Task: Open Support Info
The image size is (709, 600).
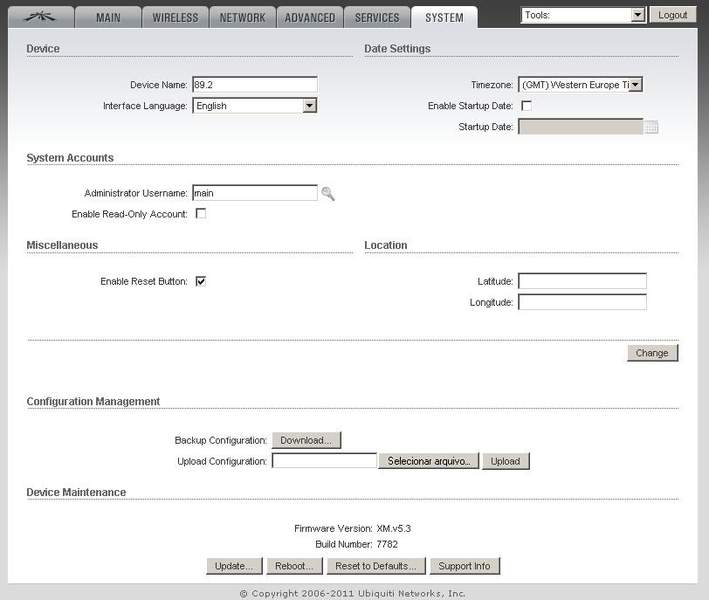Action: (465, 566)
